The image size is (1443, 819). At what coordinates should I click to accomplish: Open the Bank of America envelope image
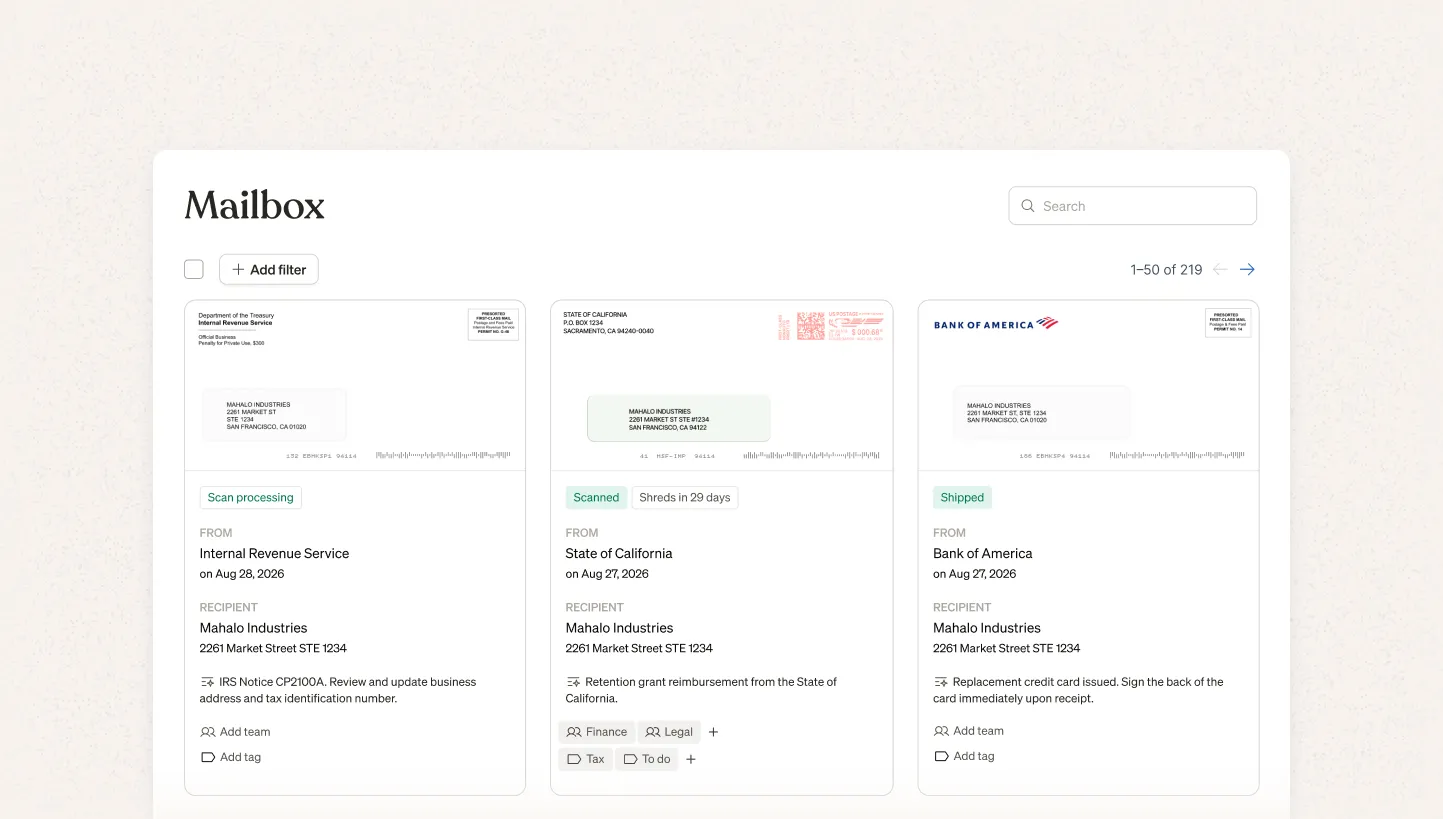pos(1088,385)
